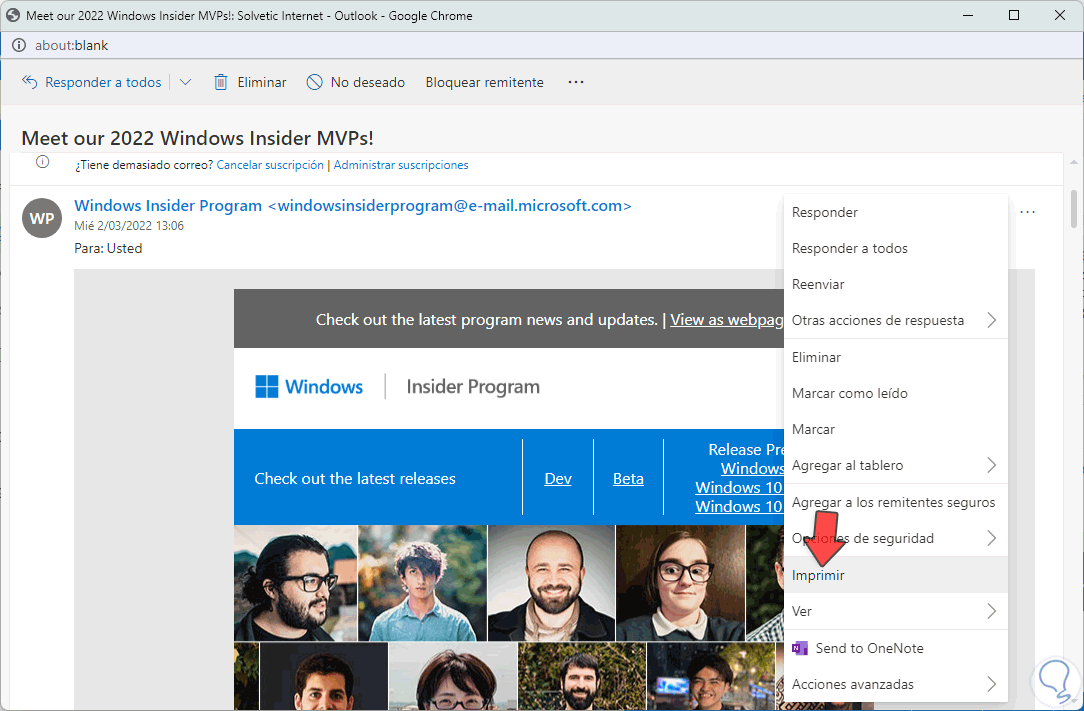Click the OneNote icon in menu
Screen dimensions: 1084x711
click(x=799, y=648)
